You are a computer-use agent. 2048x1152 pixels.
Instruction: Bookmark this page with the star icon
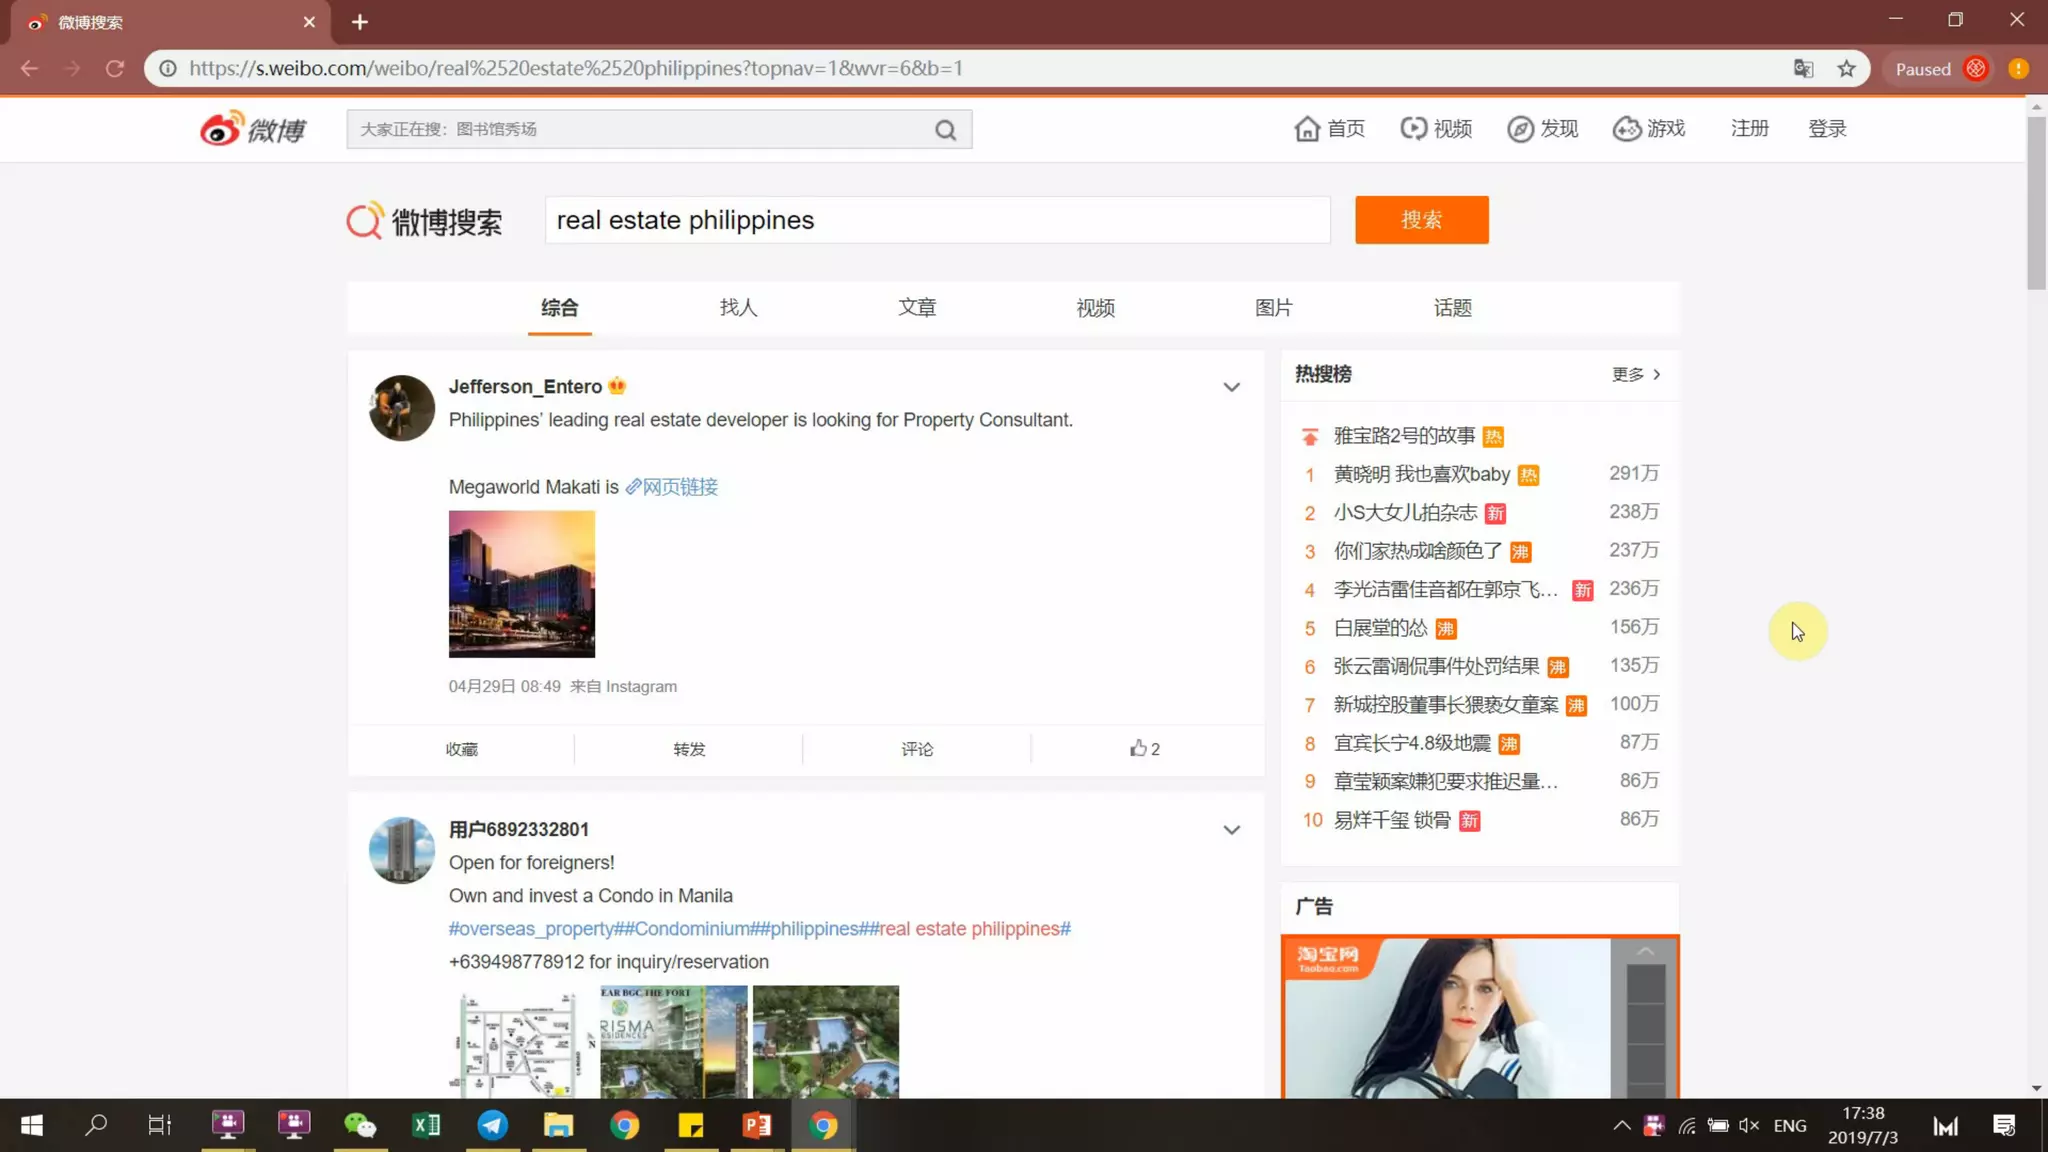coord(1846,69)
